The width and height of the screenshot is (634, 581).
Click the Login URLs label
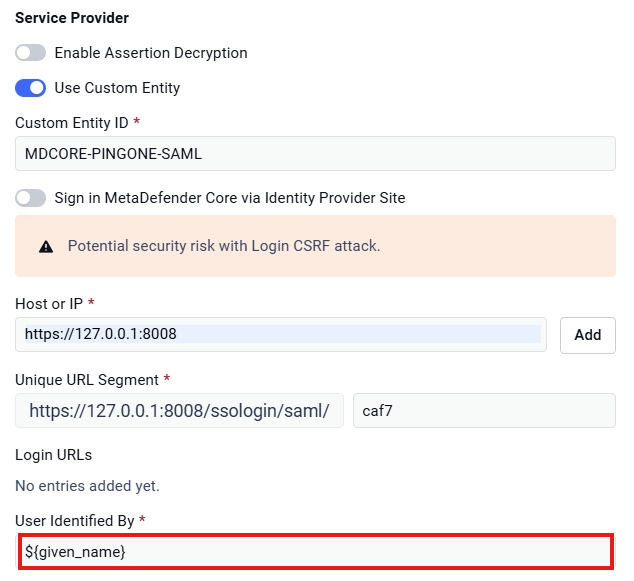53,455
